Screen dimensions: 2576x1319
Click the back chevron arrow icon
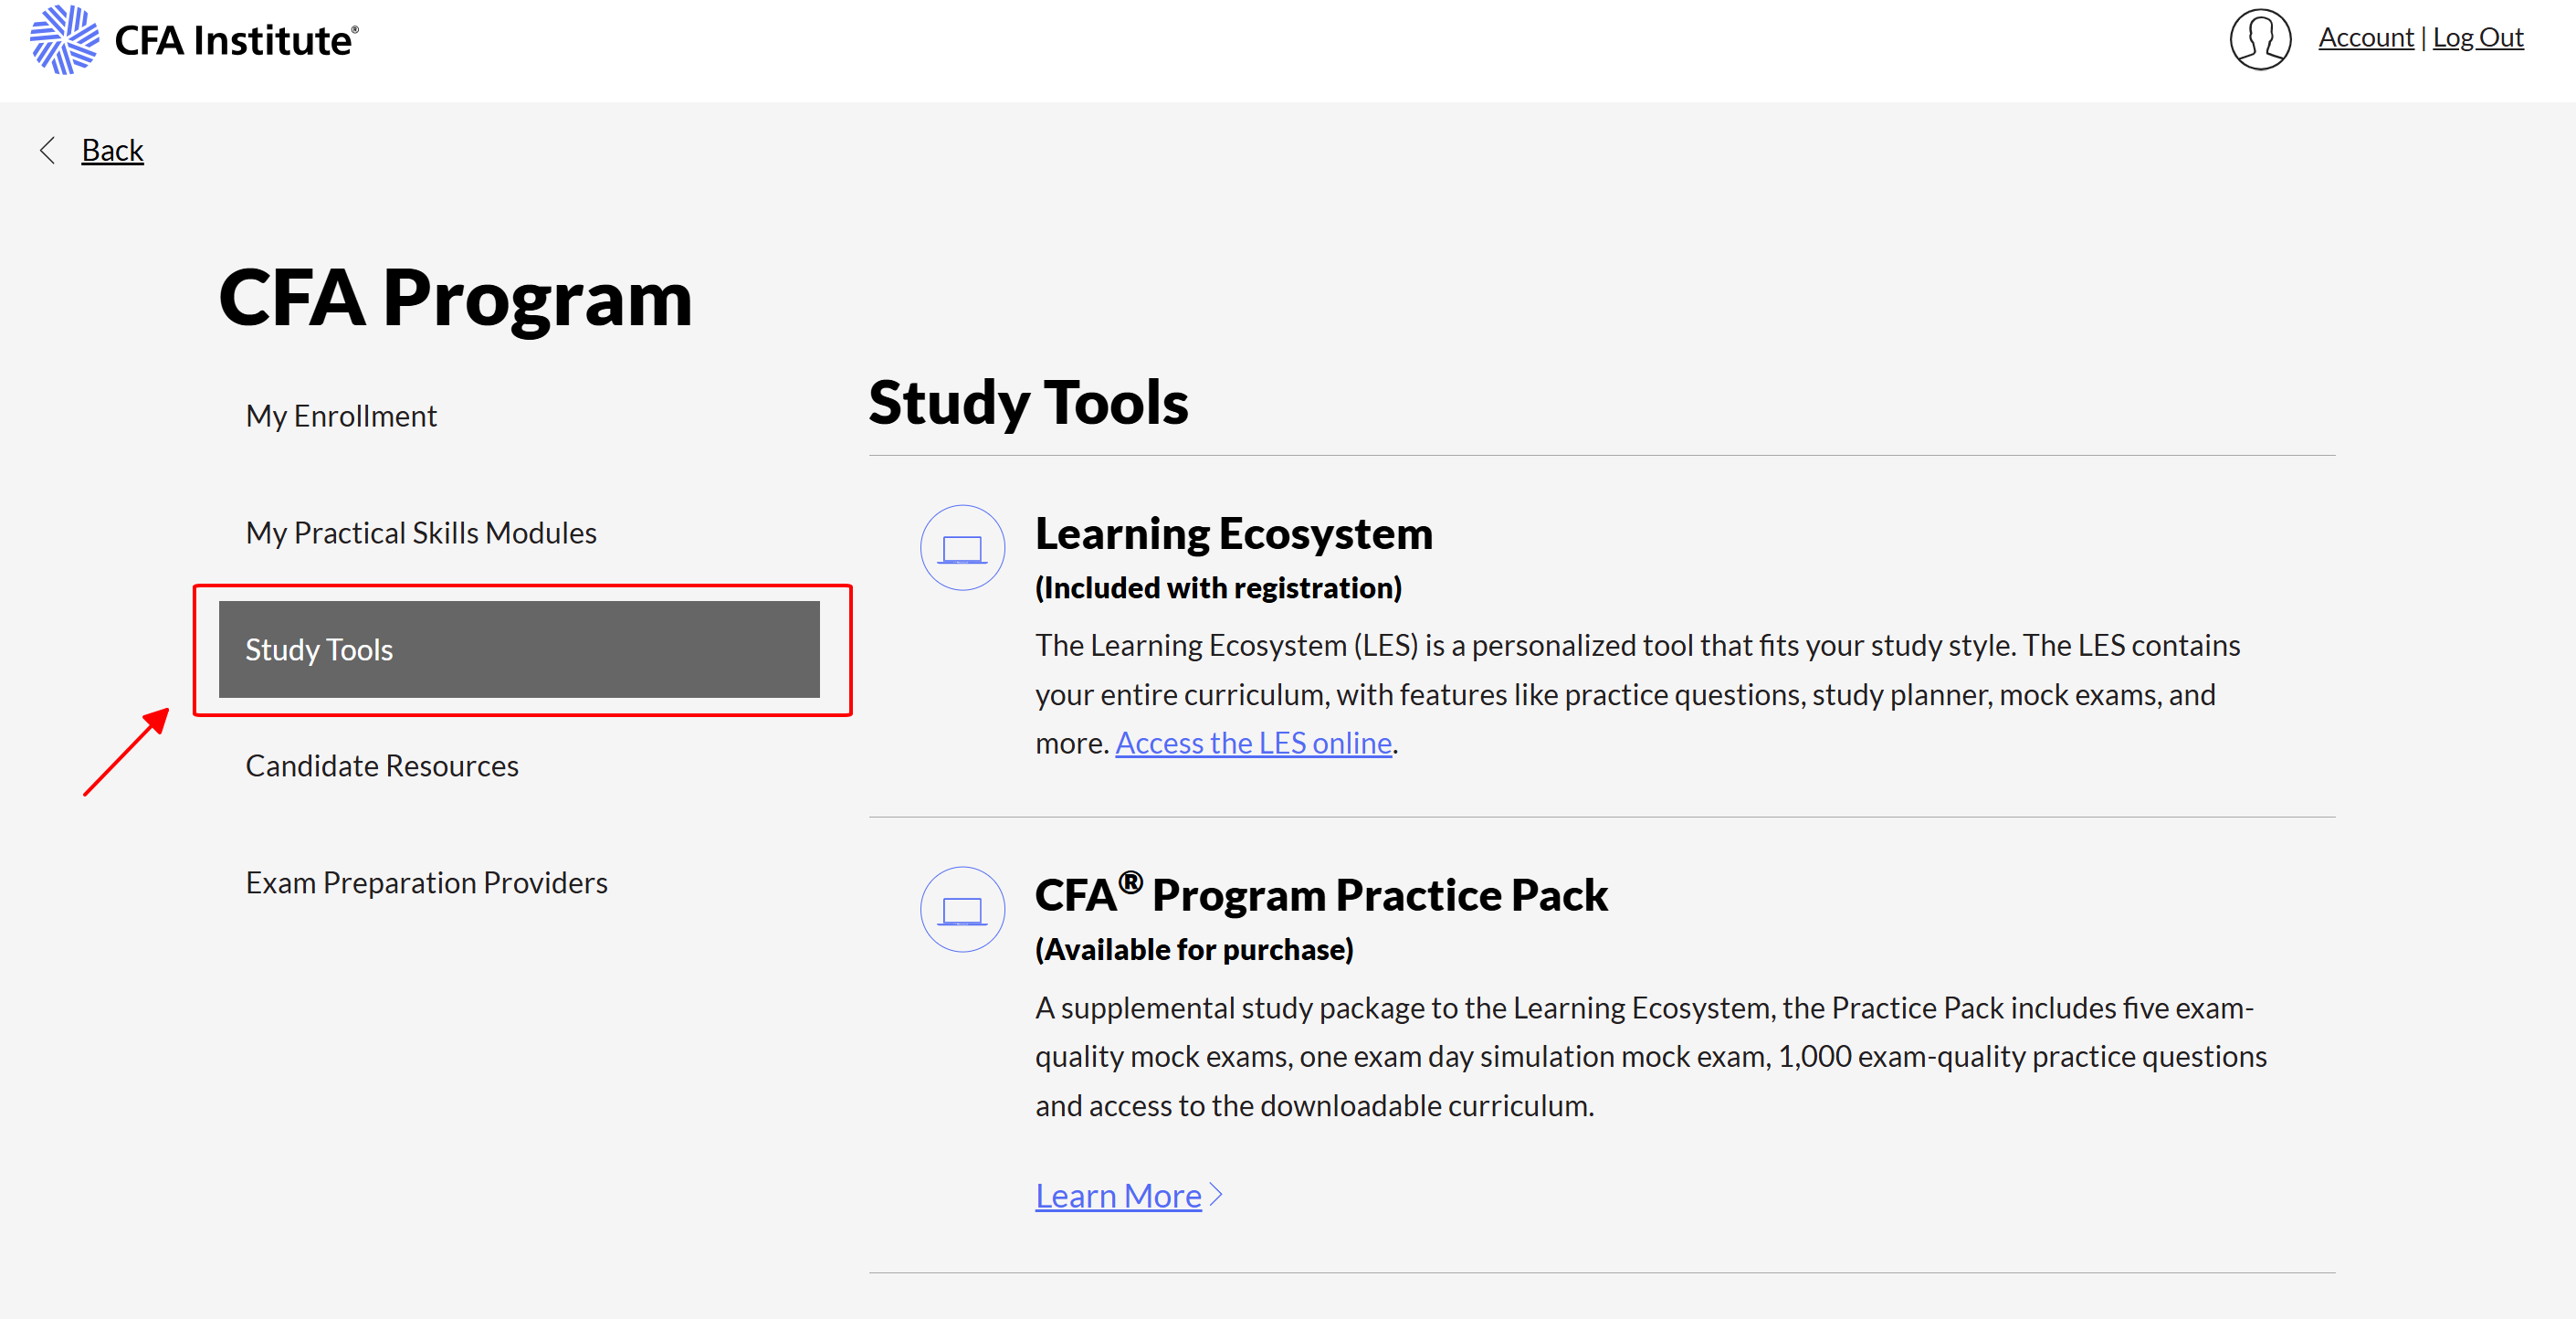click(47, 150)
